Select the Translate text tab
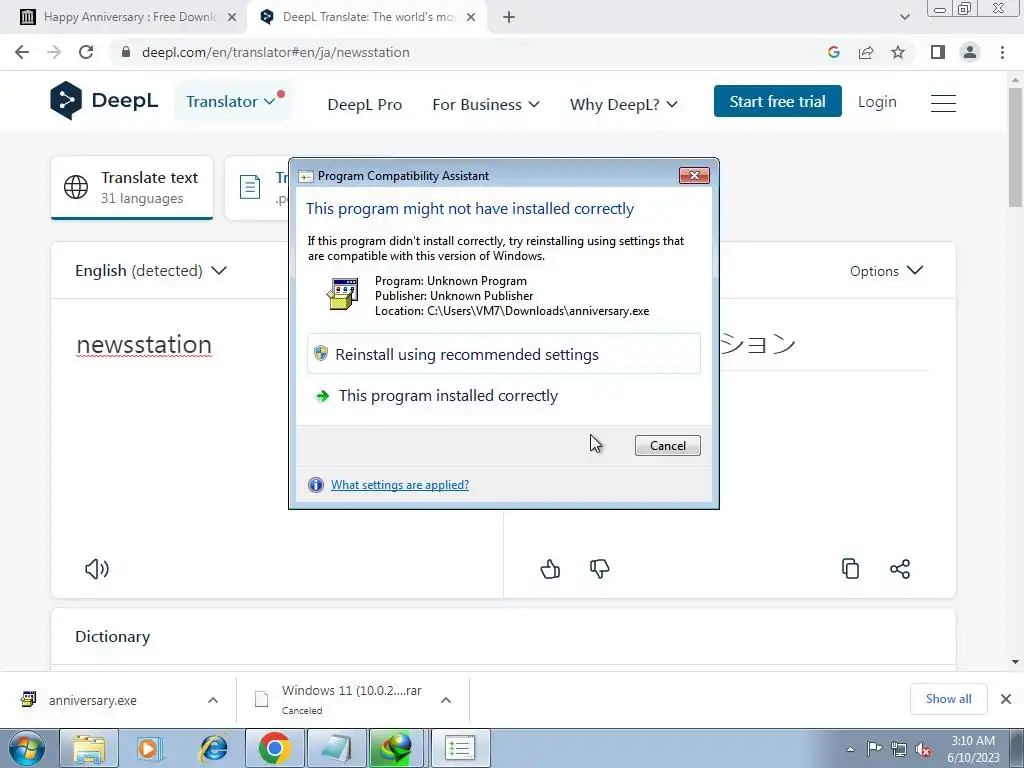 (x=132, y=187)
